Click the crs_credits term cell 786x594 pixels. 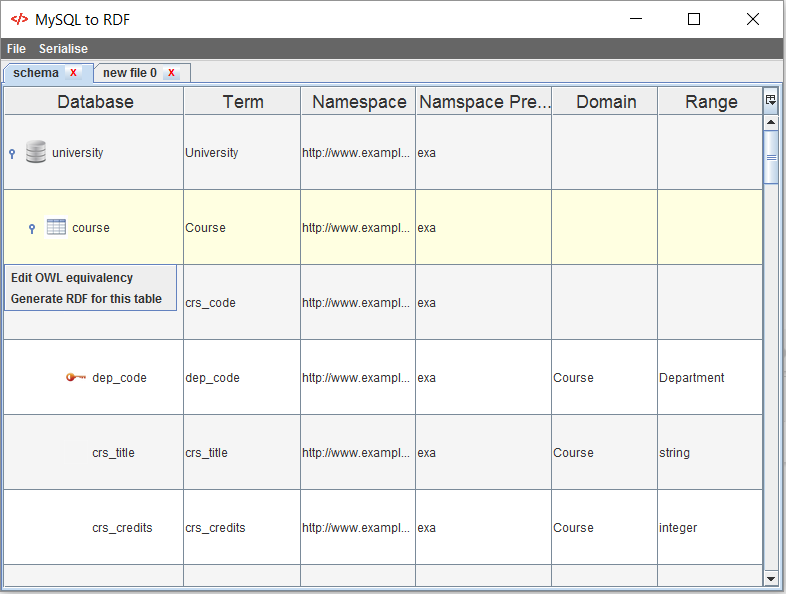tap(242, 527)
